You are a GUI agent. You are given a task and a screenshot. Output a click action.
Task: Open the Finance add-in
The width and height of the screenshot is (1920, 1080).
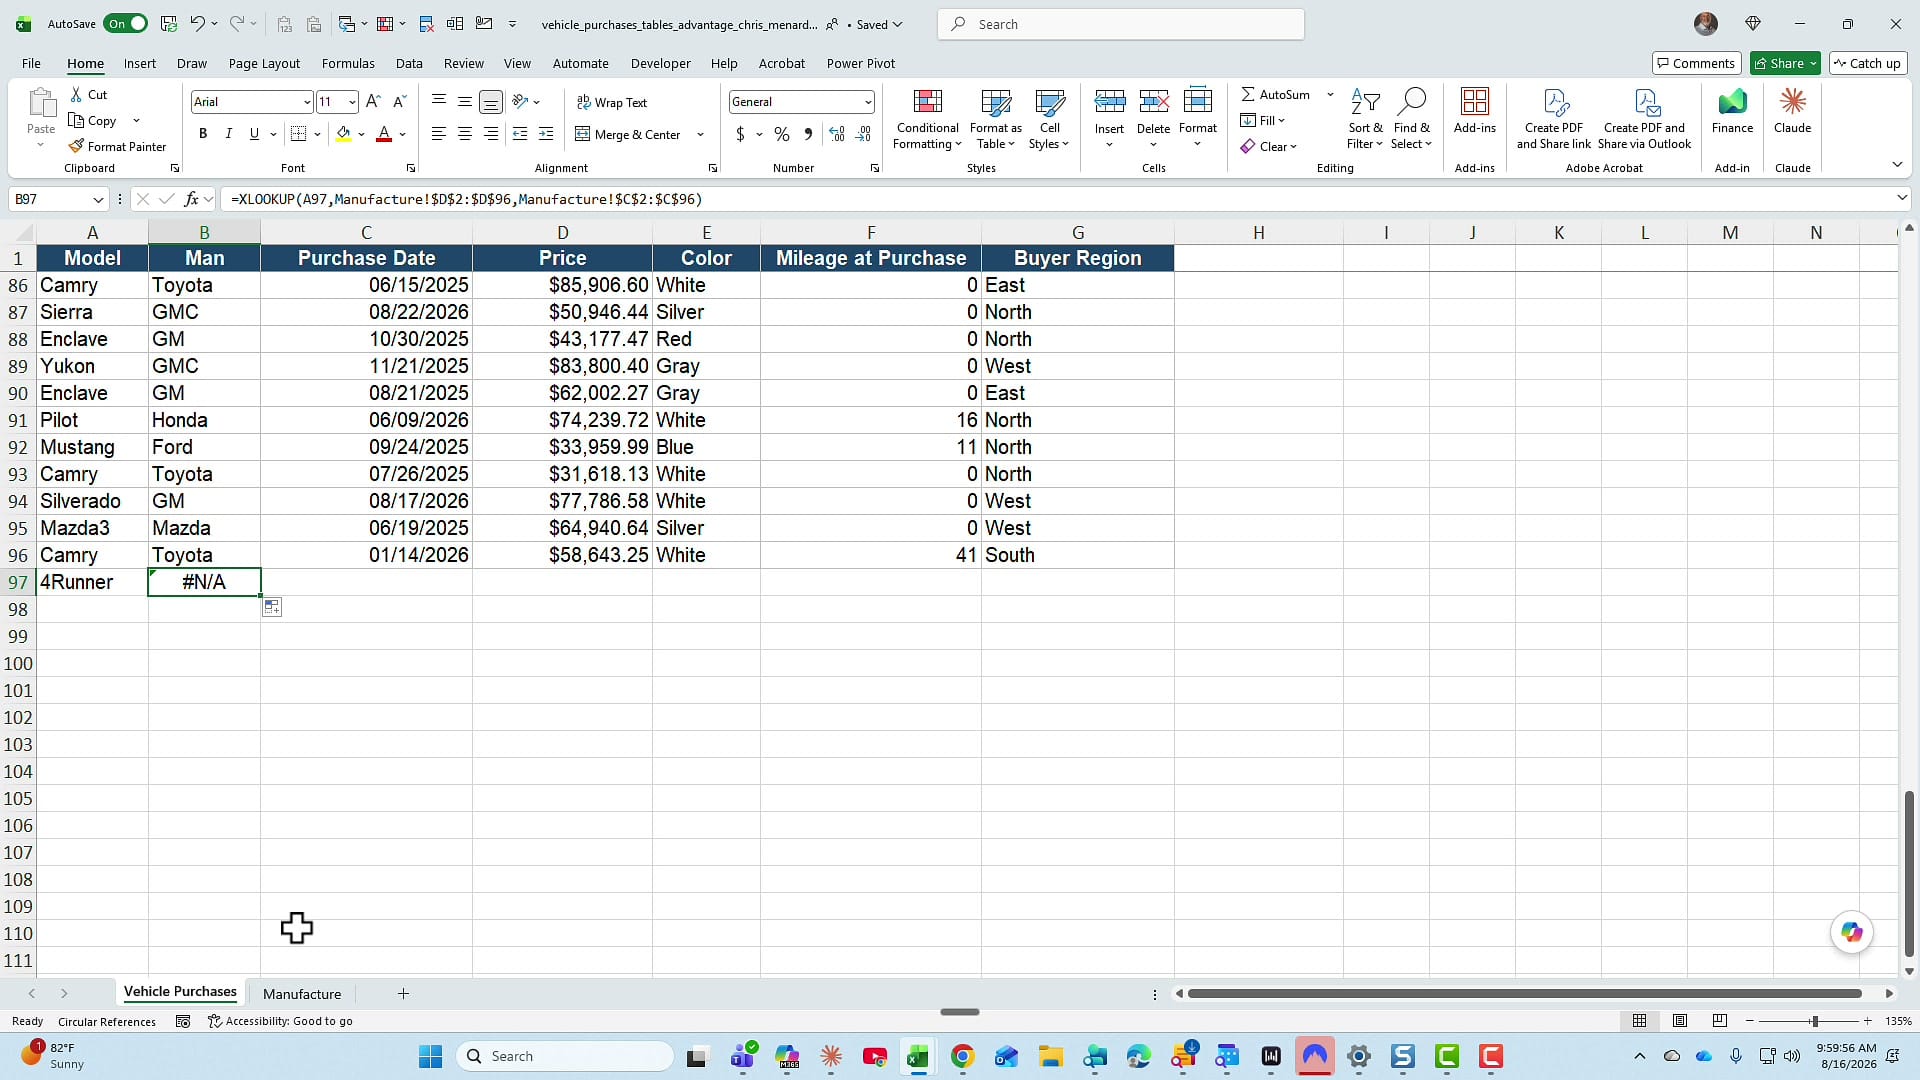(x=1732, y=111)
